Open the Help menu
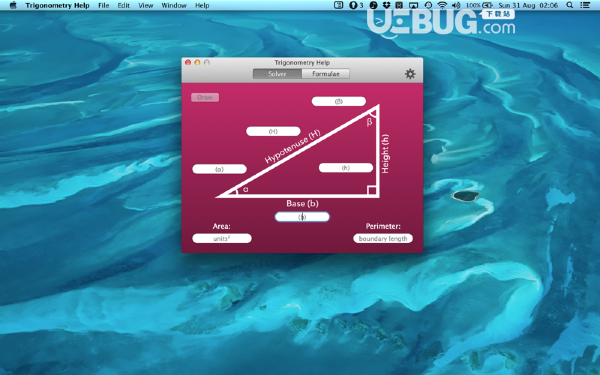This screenshot has width=600, height=375. 202,5
